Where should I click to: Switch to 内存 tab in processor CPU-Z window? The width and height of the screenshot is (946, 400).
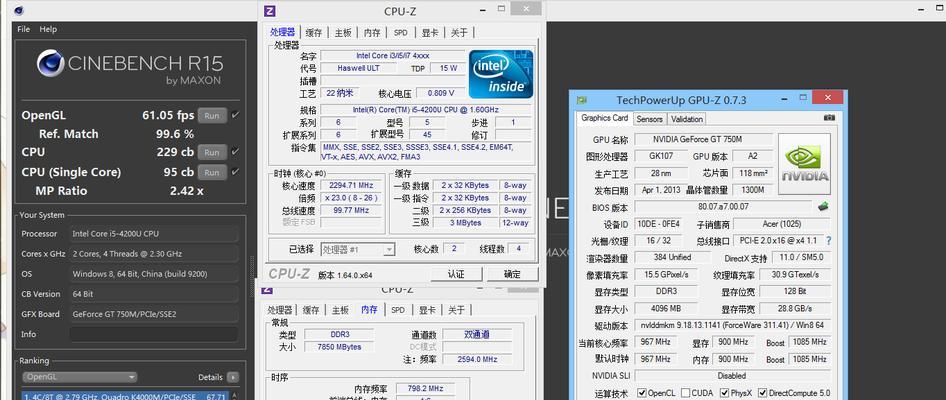point(372,33)
